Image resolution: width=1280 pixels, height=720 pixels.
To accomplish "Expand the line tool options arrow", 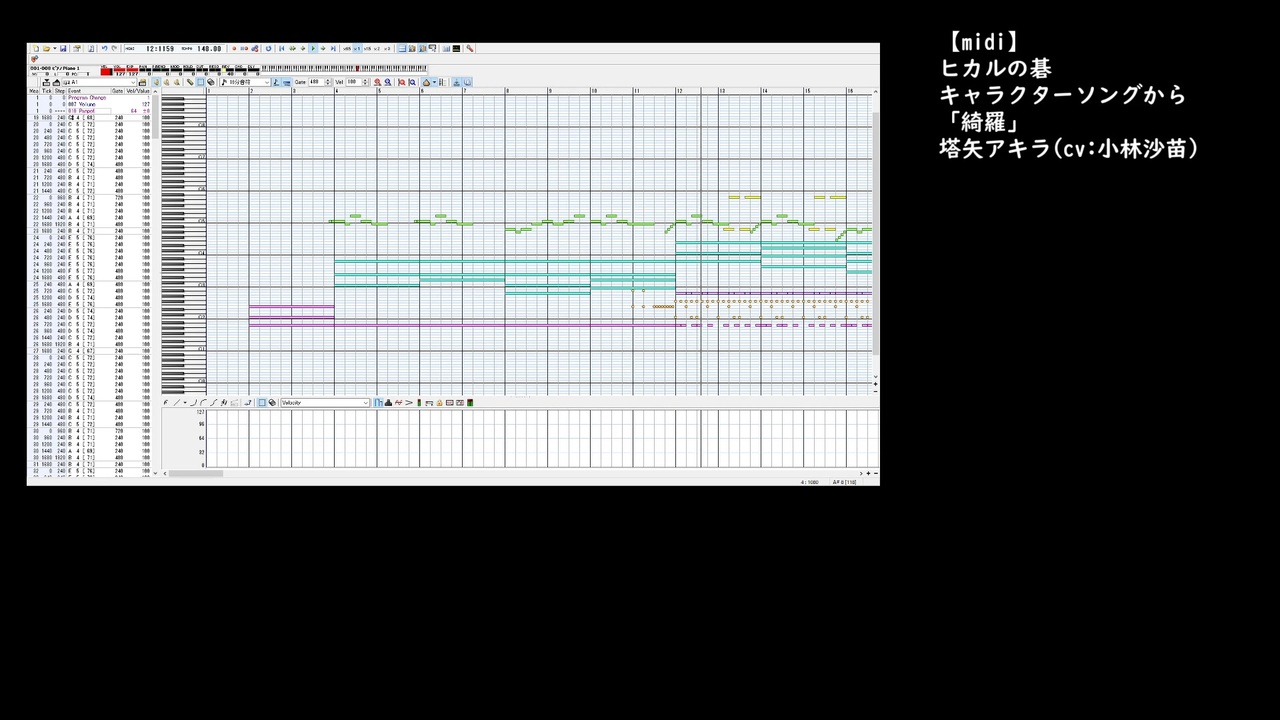I will [x=184, y=403].
